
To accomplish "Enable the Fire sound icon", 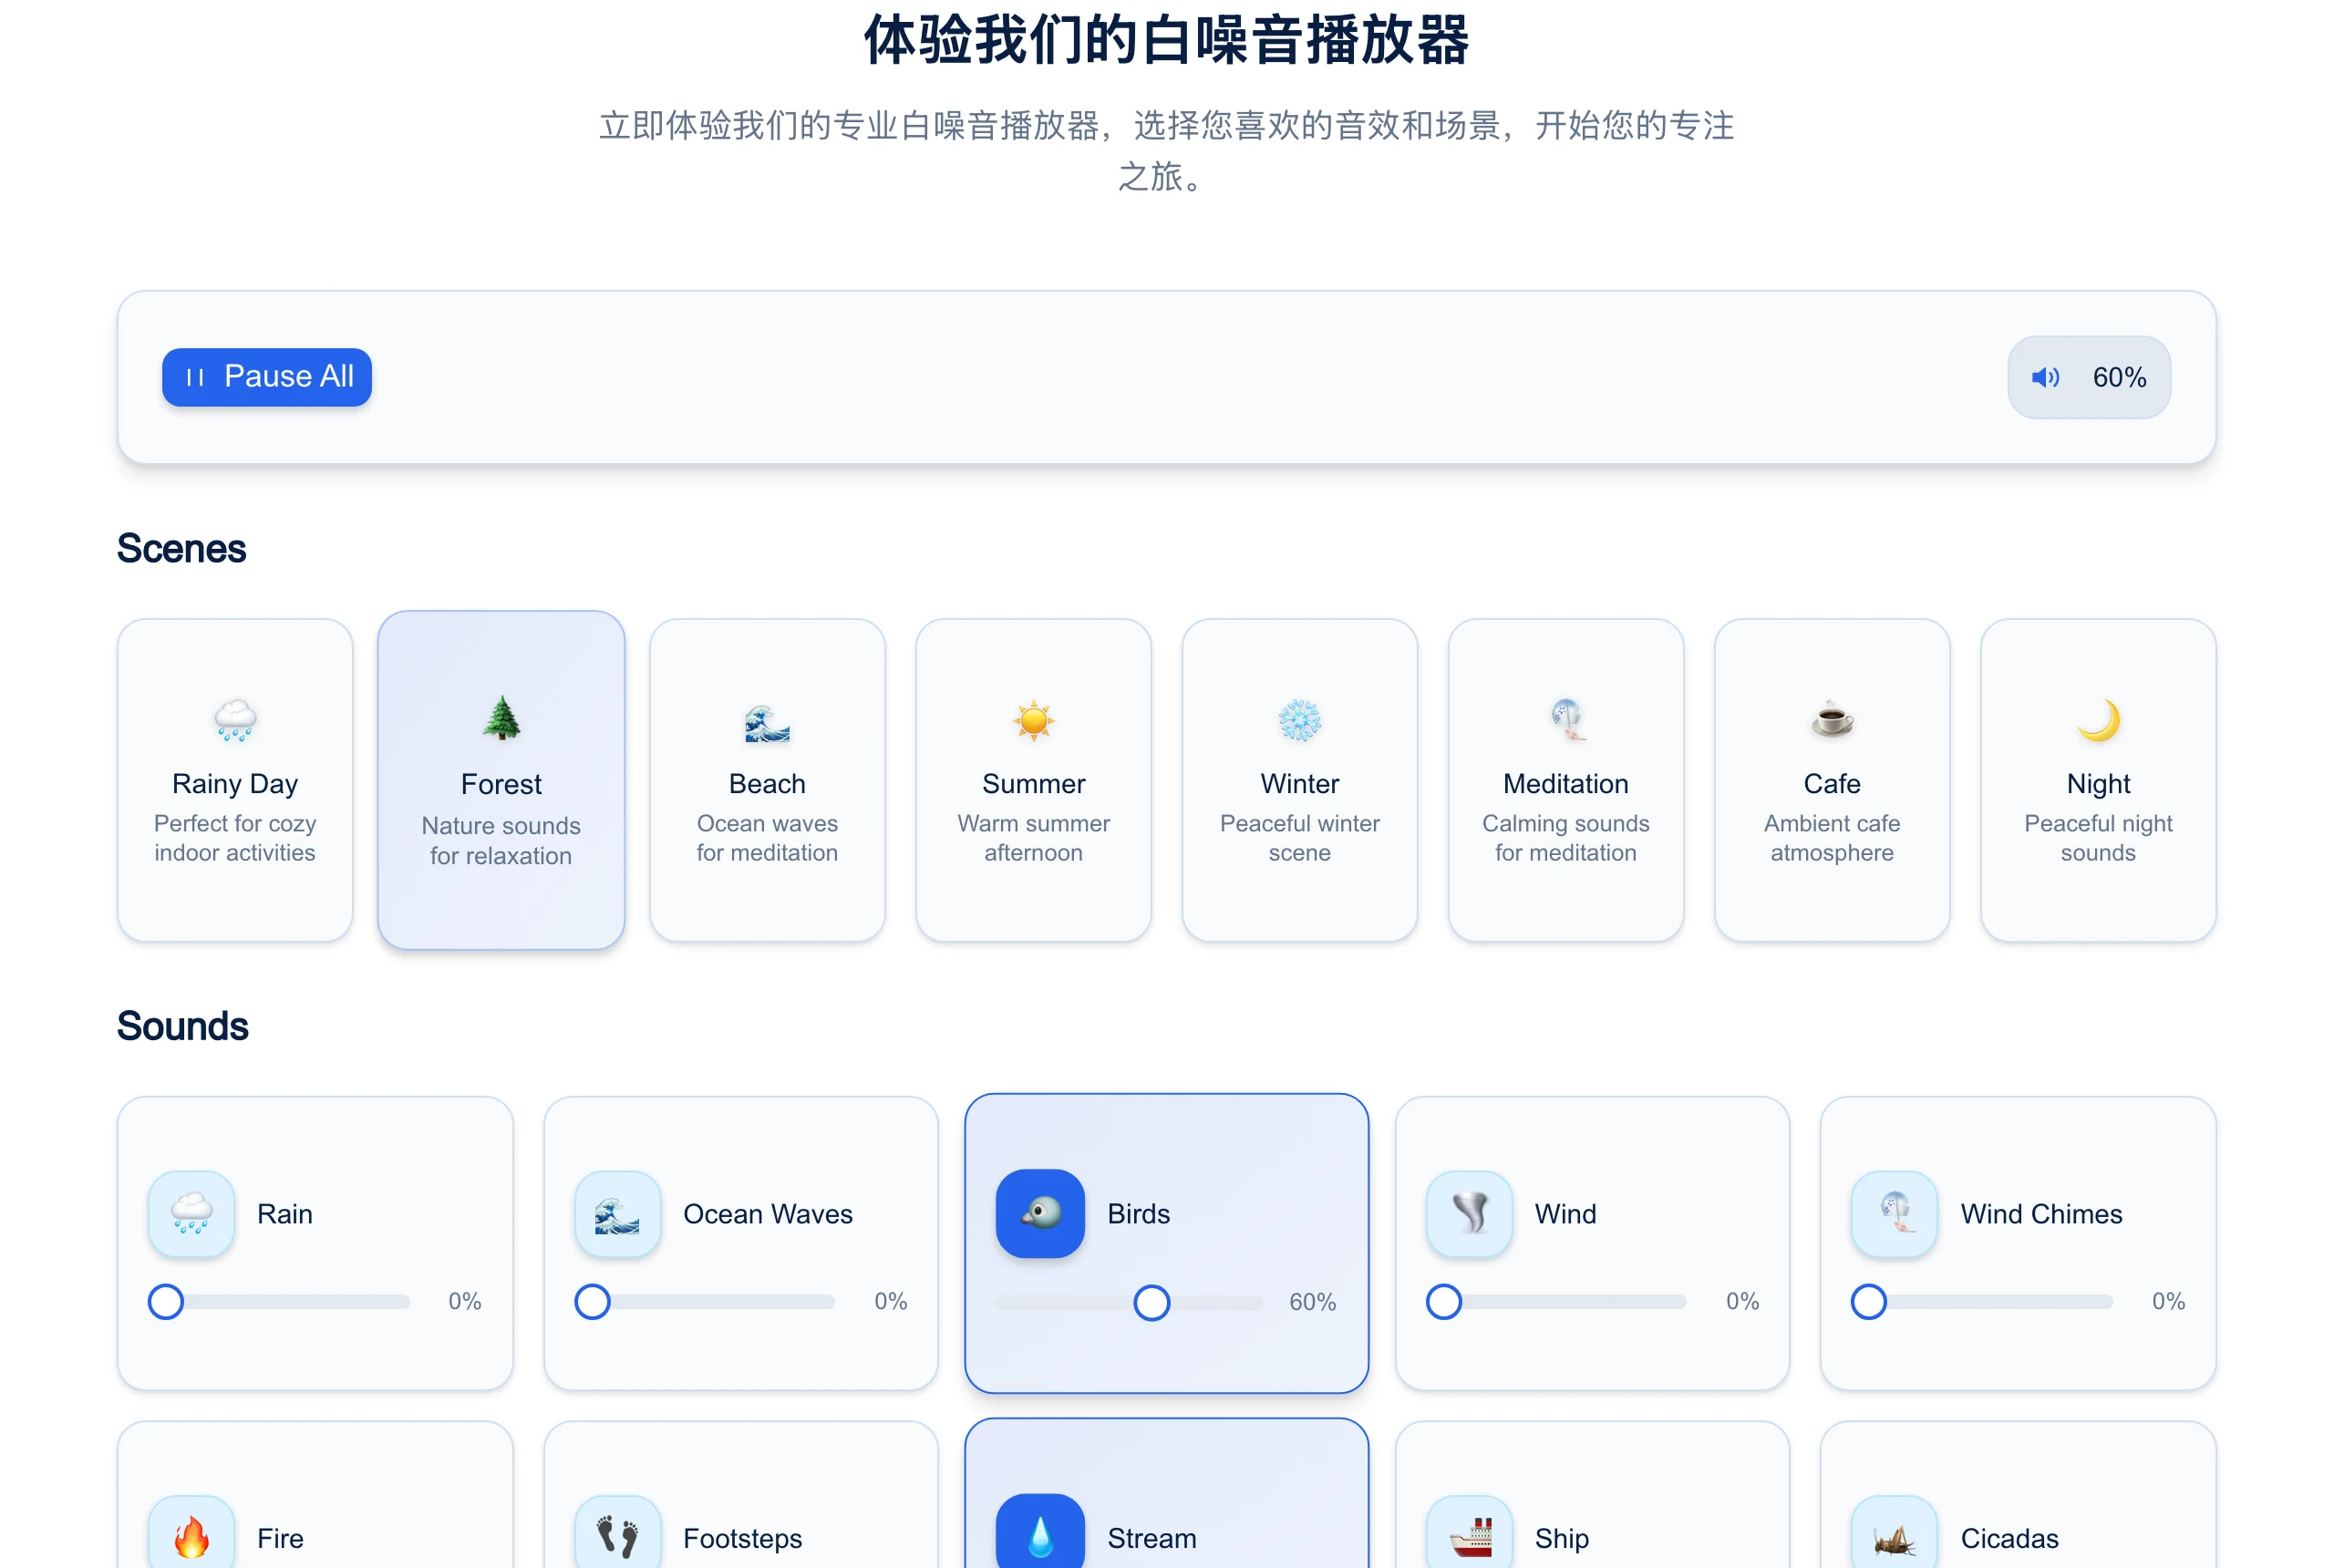I will click(x=191, y=1533).
